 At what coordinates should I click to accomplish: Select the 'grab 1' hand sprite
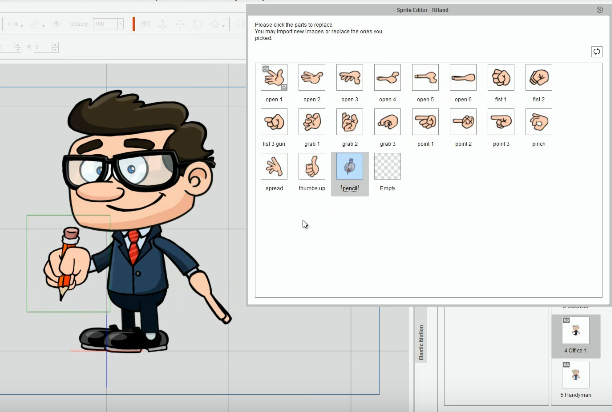pyautogui.click(x=312, y=122)
